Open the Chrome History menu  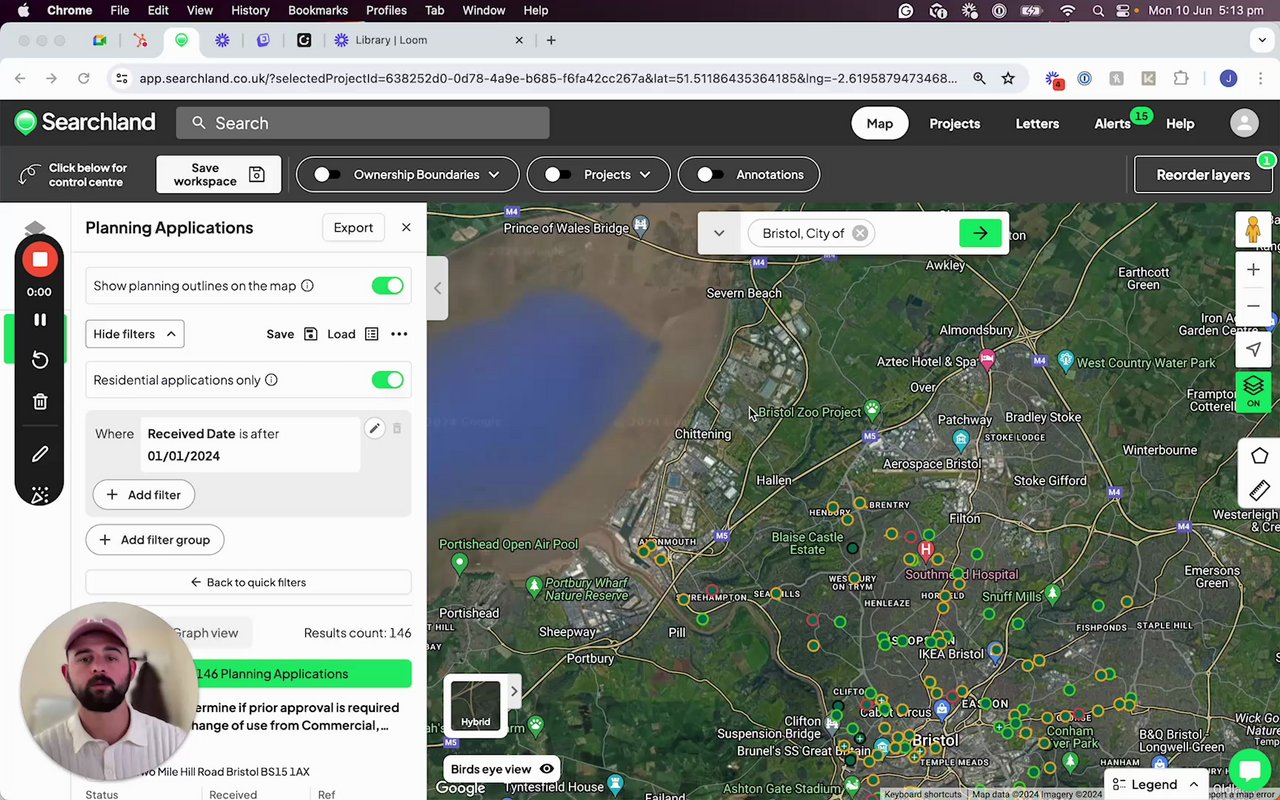[250, 10]
